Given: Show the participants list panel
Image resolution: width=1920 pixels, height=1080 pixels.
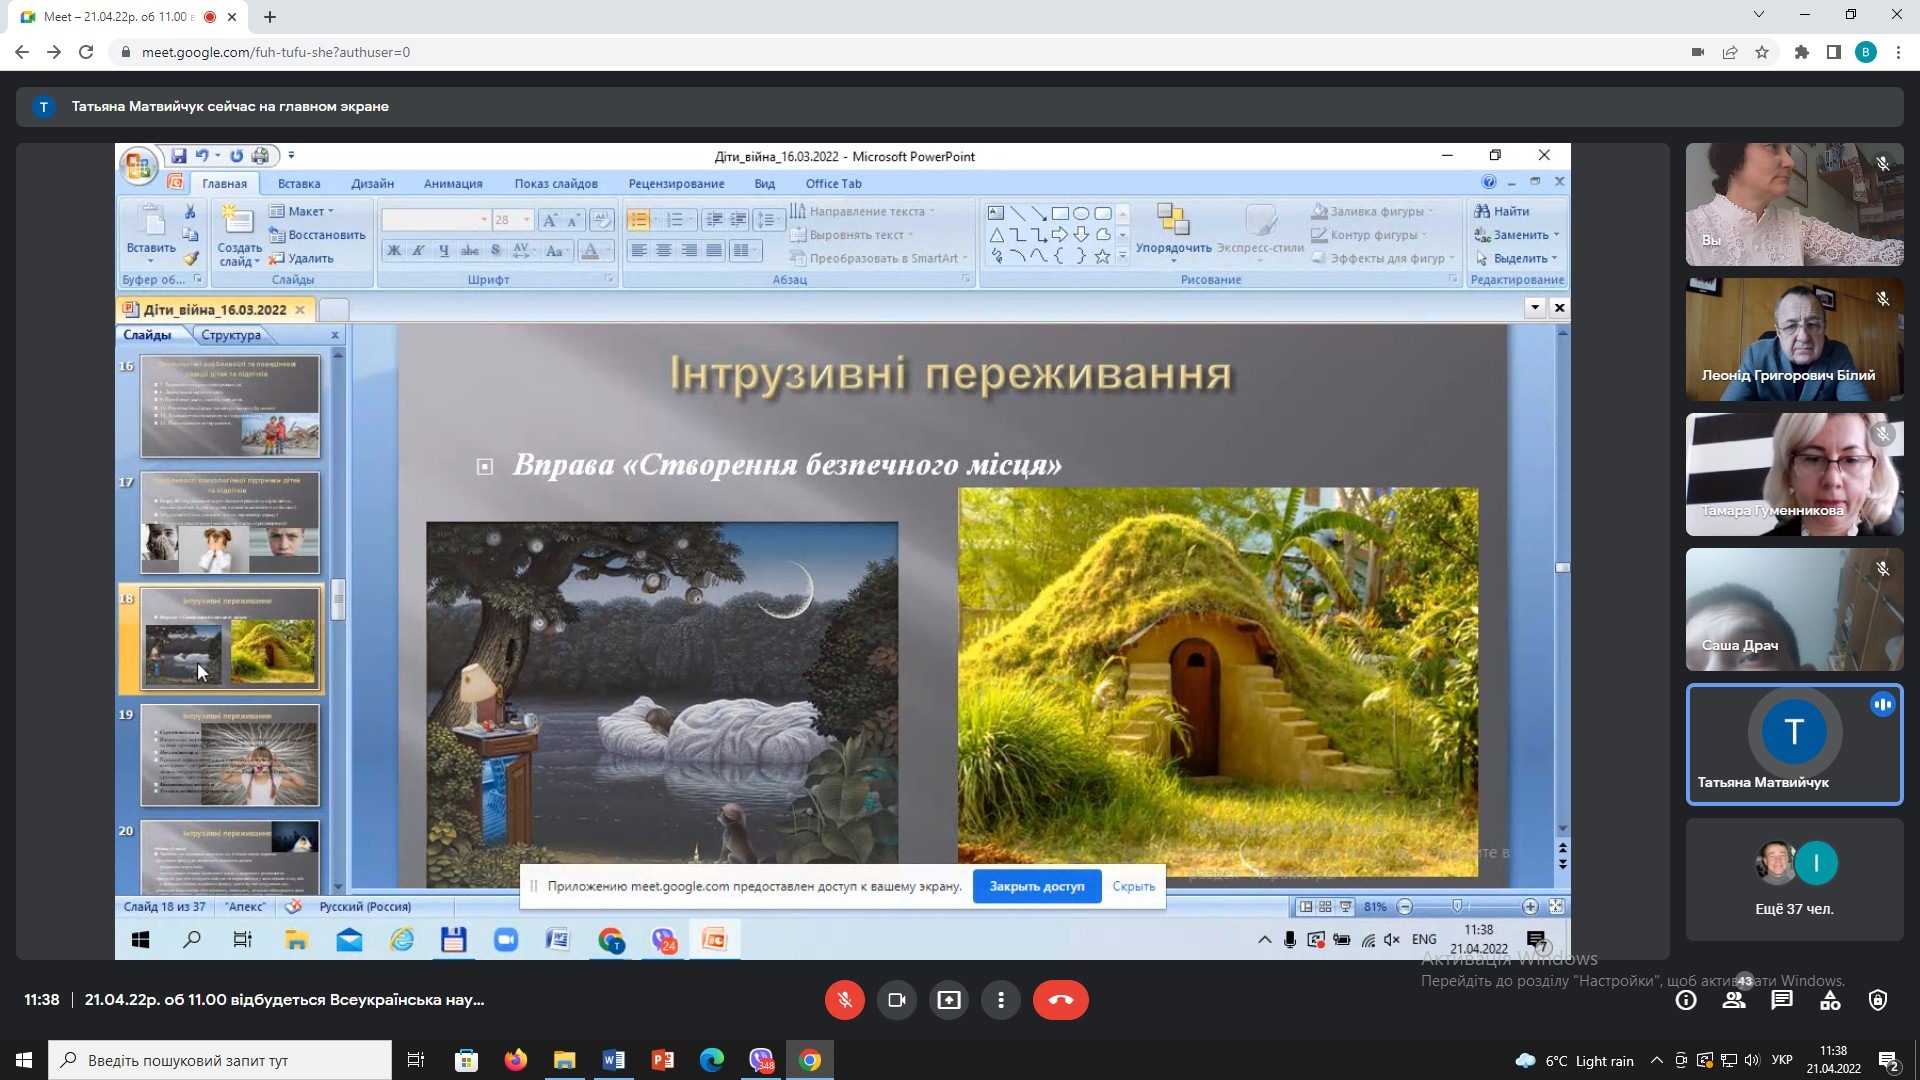Looking at the screenshot, I should click(x=1734, y=1000).
